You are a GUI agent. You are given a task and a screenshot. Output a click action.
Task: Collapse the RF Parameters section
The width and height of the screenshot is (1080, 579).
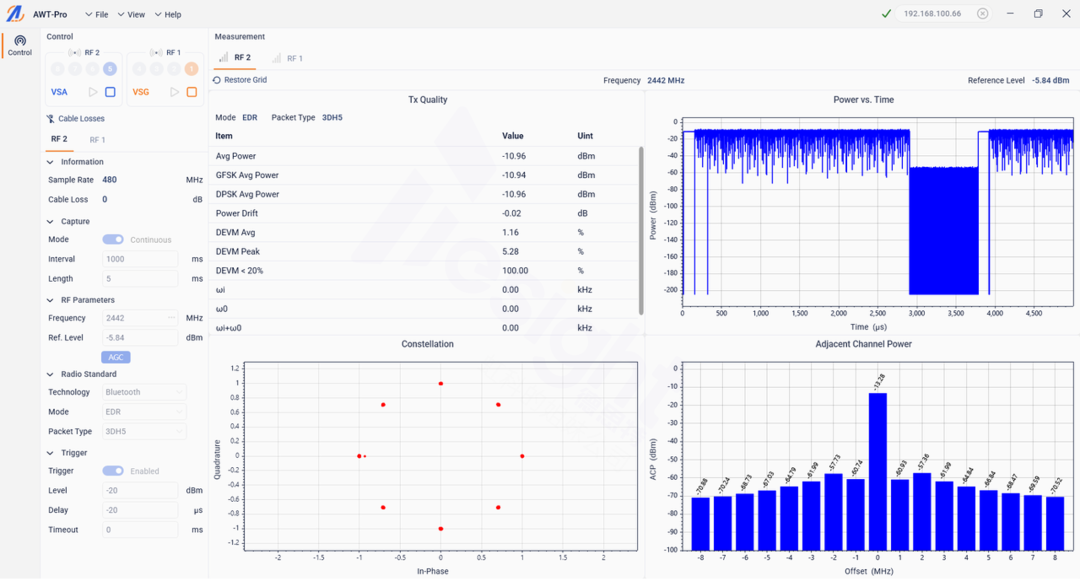coord(51,300)
